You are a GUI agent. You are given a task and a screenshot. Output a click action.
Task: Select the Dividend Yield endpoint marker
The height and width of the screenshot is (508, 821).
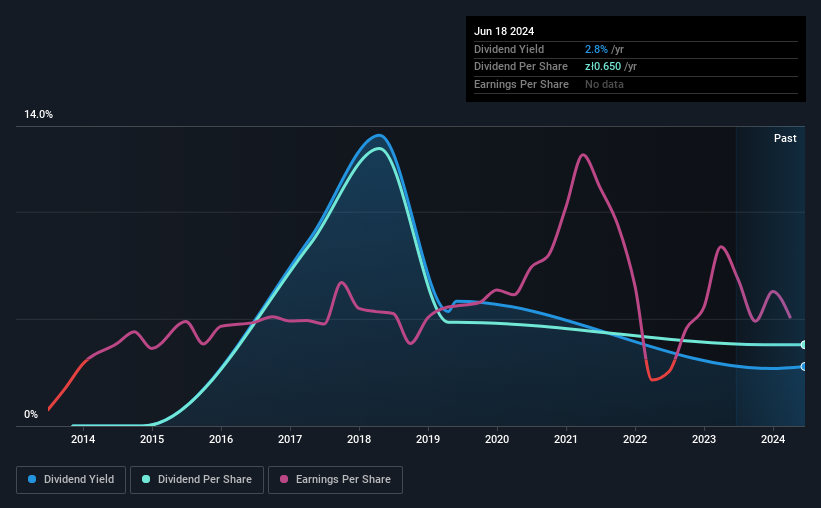[x=803, y=367]
